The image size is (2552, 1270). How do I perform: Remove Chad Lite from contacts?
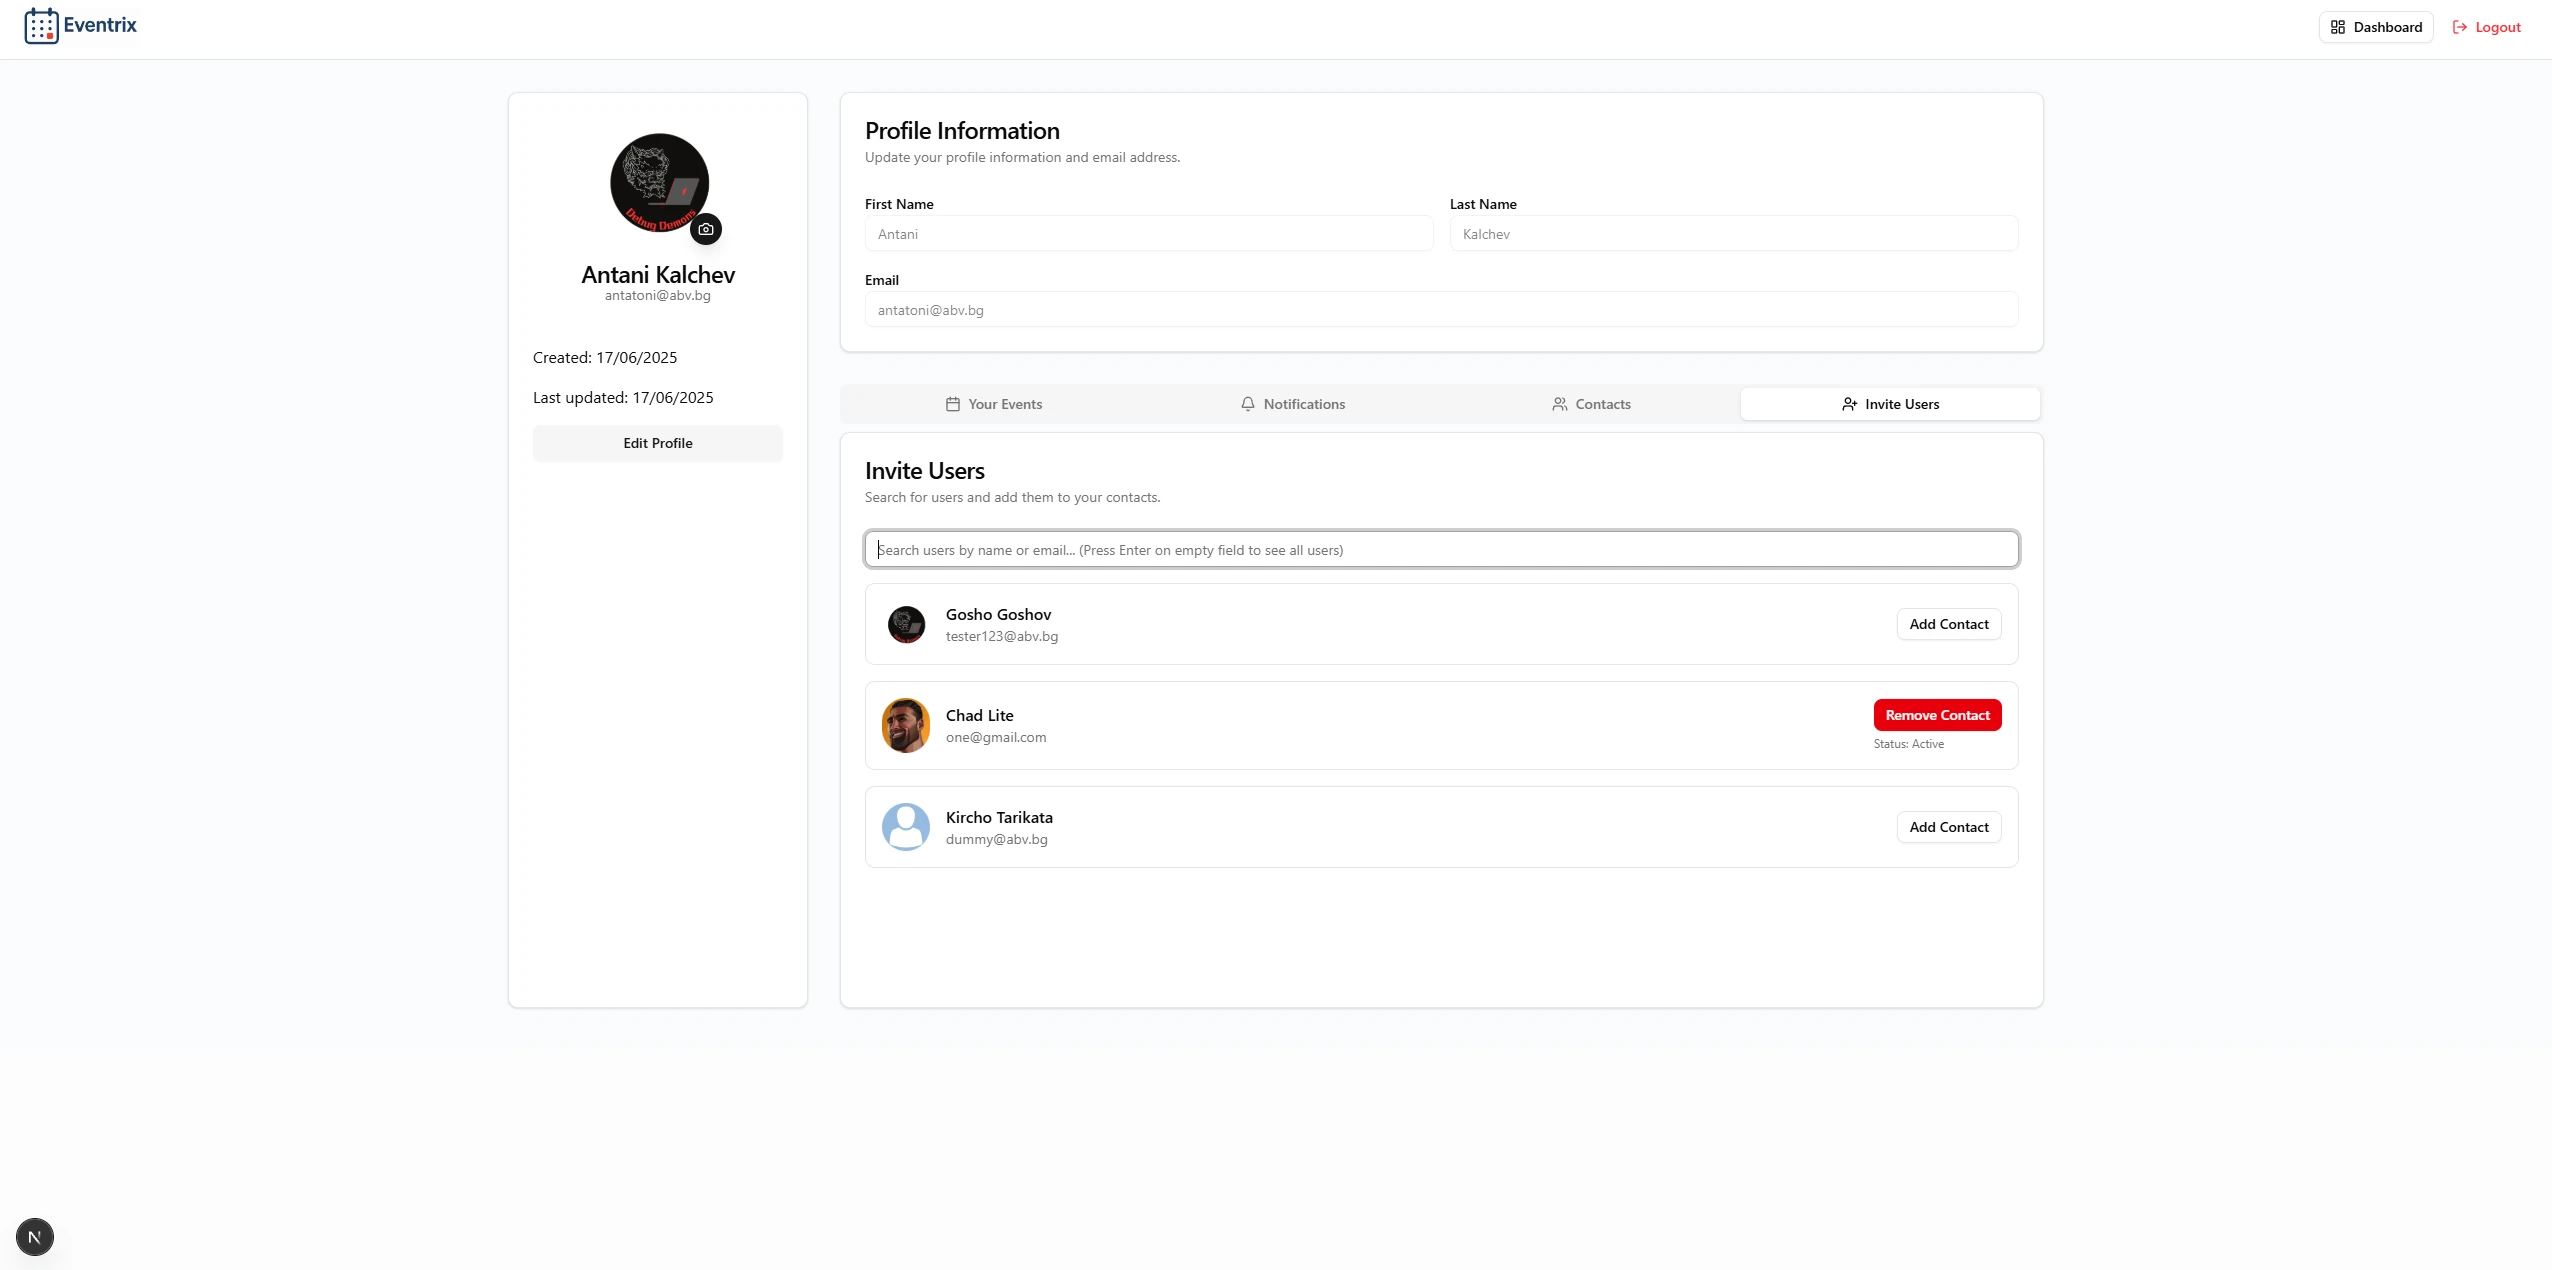[x=1937, y=715]
